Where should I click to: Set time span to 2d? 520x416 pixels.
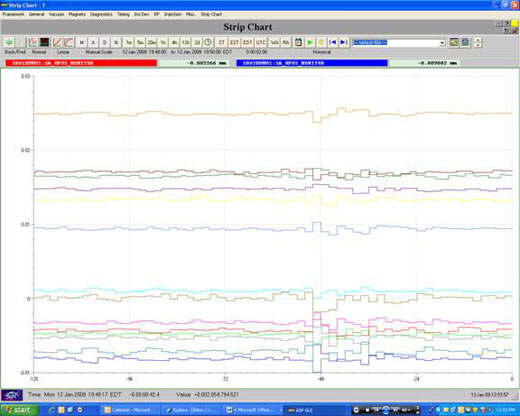[x=197, y=42]
